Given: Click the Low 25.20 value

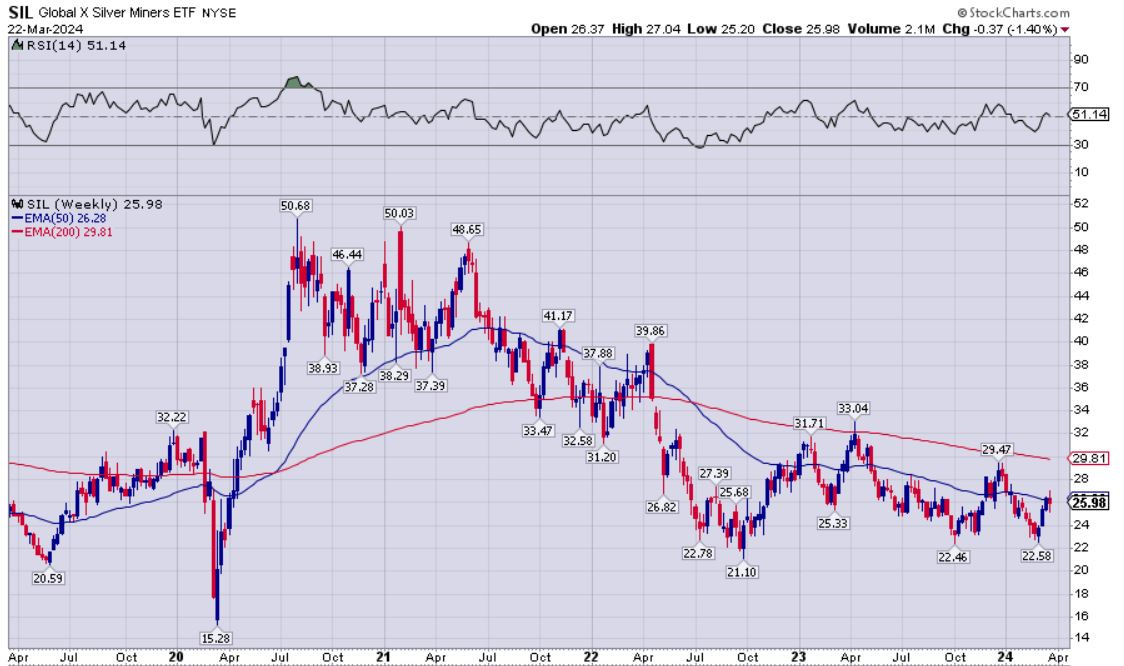Looking at the screenshot, I should coord(720,29).
